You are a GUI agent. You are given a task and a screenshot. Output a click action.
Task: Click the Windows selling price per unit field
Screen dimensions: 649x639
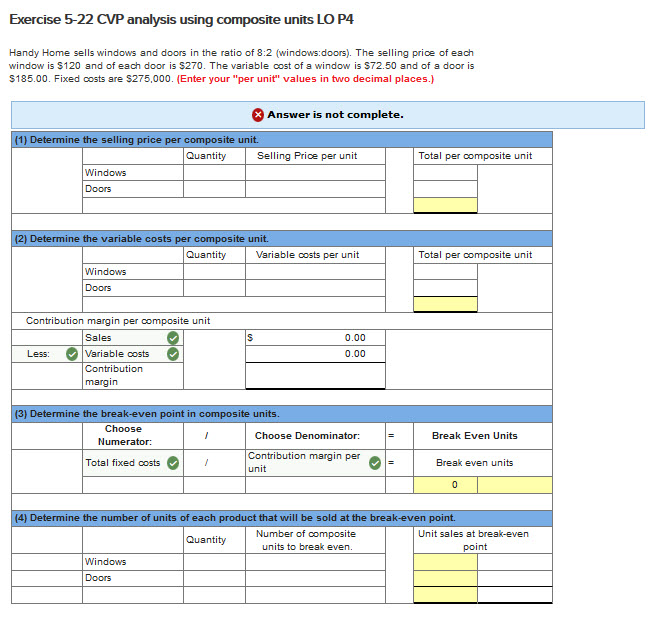pyautogui.click(x=315, y=173)
